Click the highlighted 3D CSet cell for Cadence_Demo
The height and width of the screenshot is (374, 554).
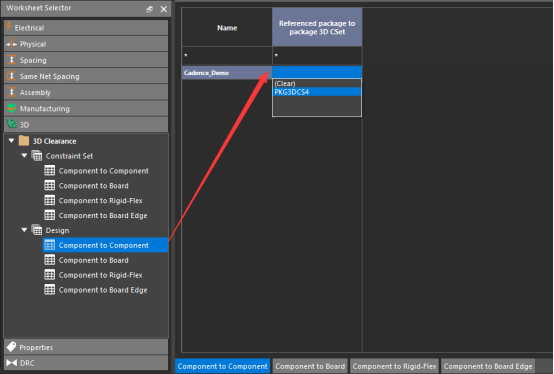coord(317,72)
